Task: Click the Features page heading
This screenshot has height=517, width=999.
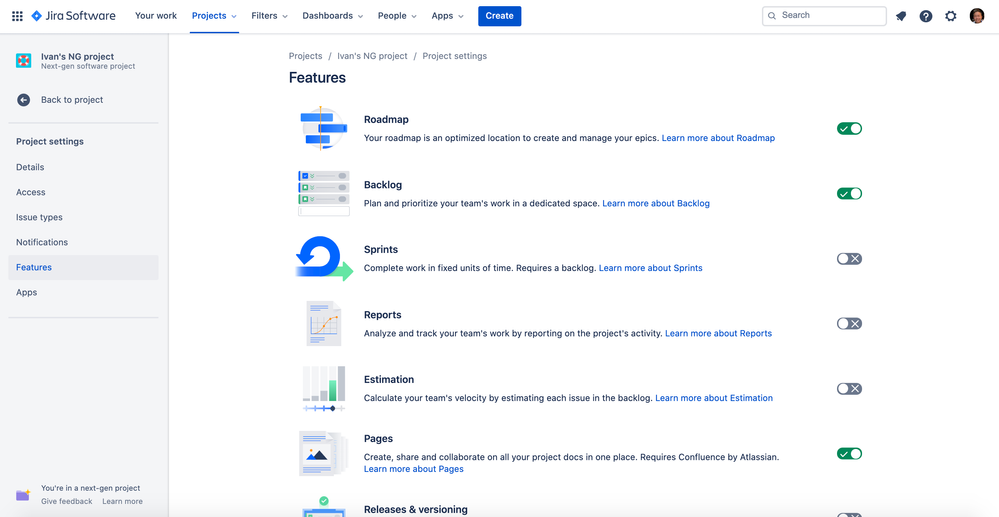Action: pyautogui.click(x=317, y=78)
